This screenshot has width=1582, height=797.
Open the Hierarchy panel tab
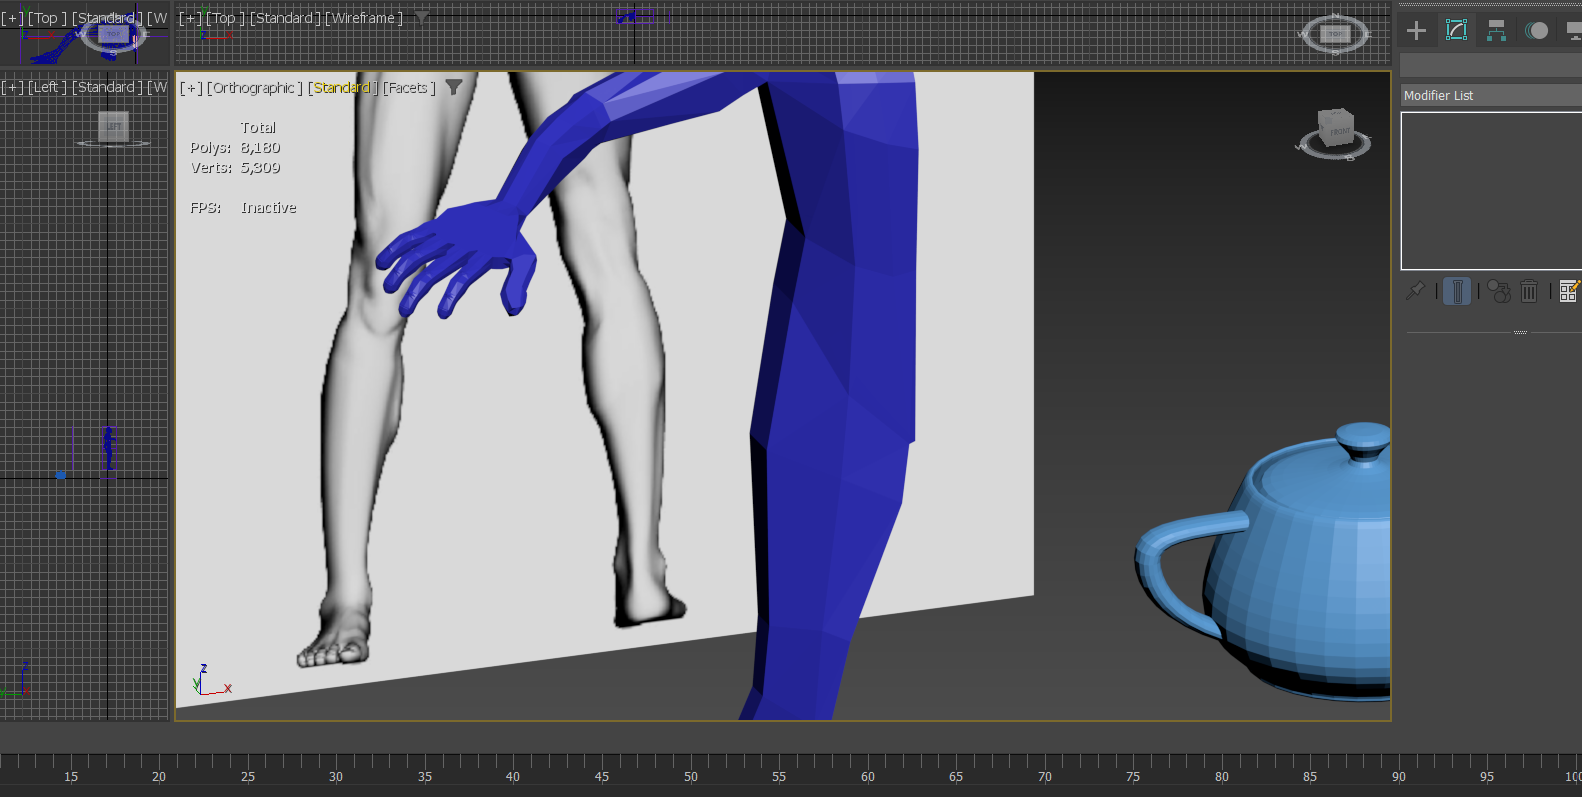point(1496,30)
